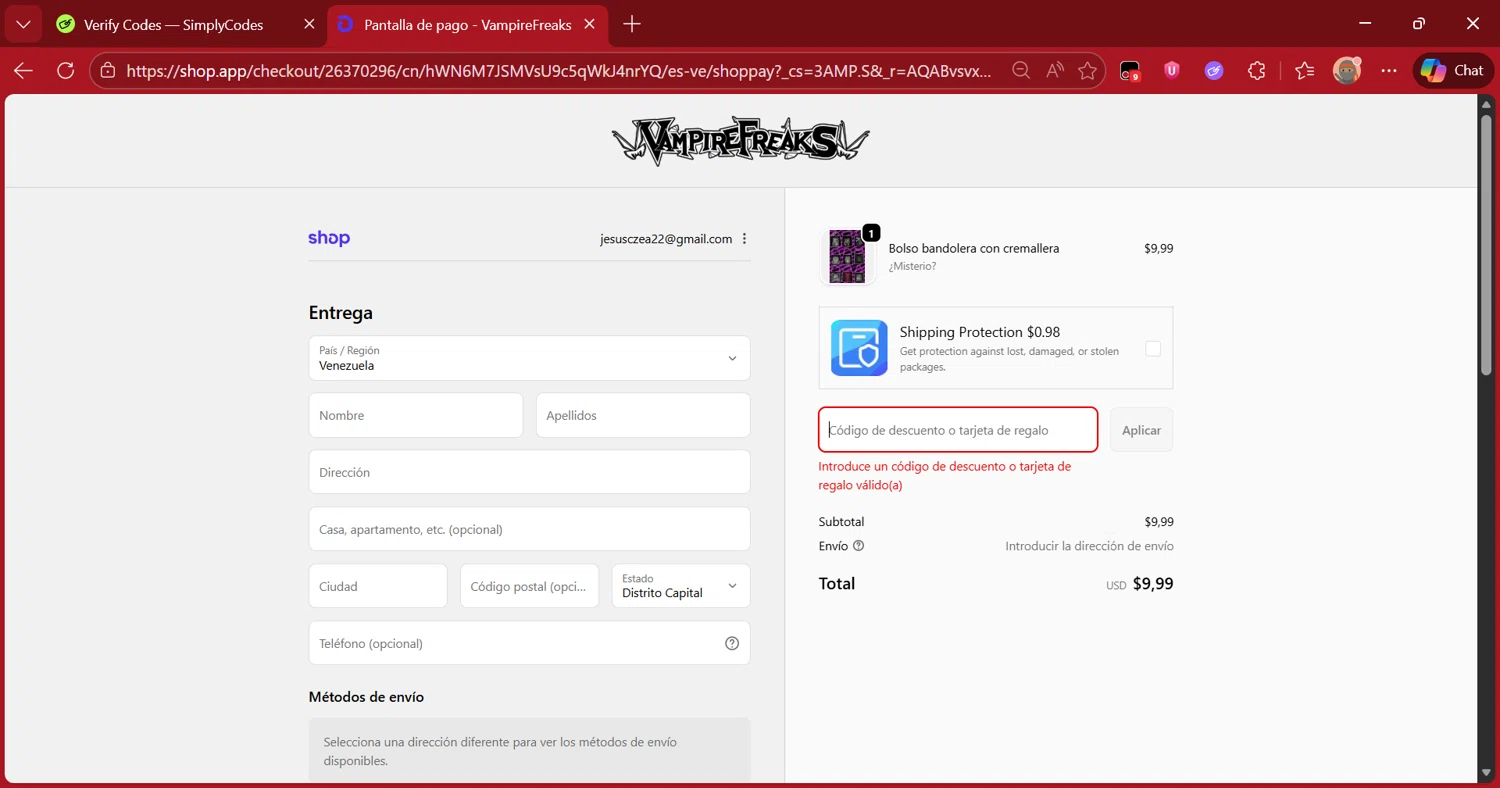Click the Métodos de envío heading

coord(366,697)
